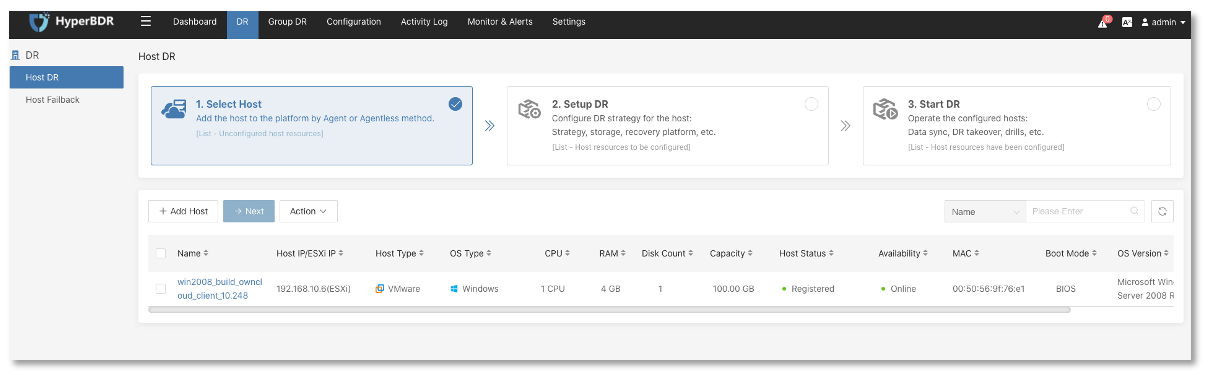Open the Activity Log menu
Screen dimensions: 1216x375
[x=424, y=22]
